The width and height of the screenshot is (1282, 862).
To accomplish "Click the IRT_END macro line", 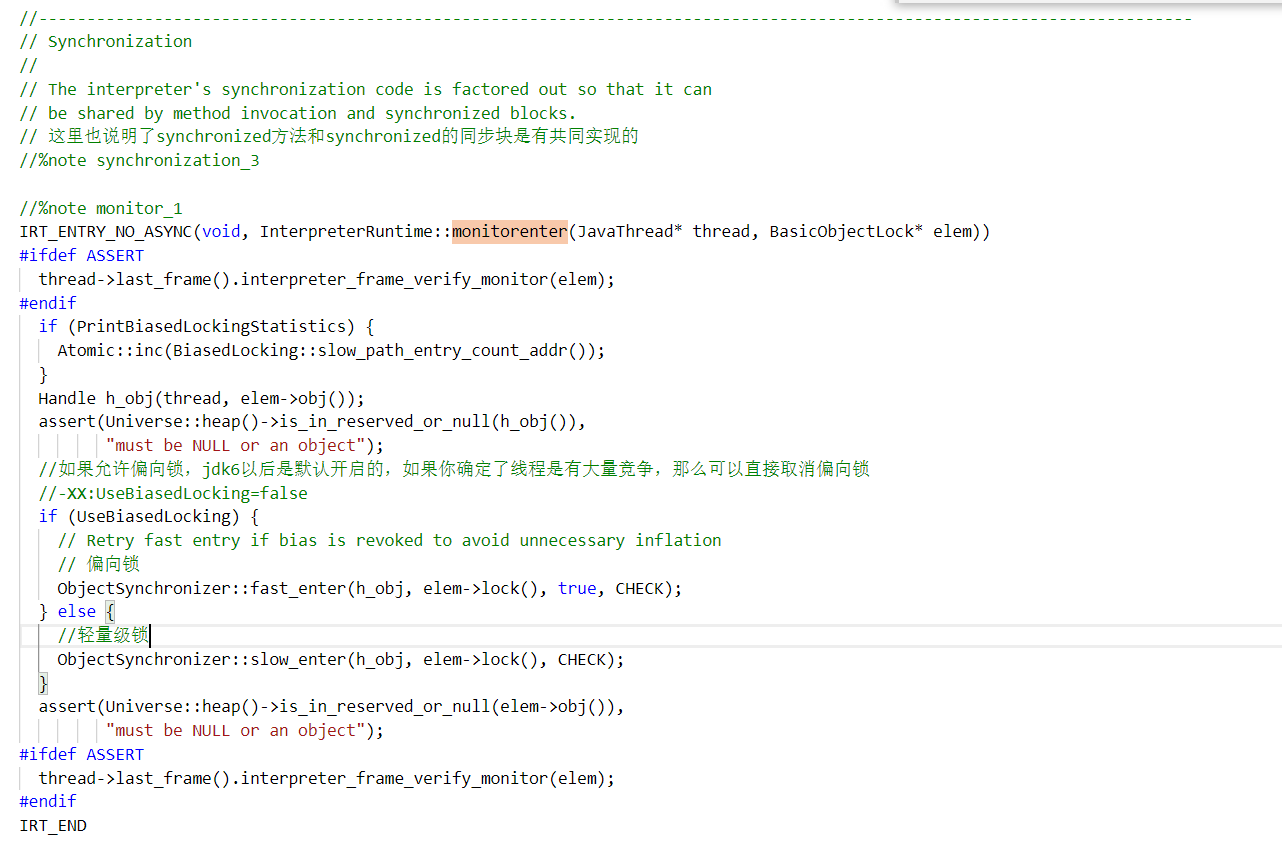I will pos(53,826).
